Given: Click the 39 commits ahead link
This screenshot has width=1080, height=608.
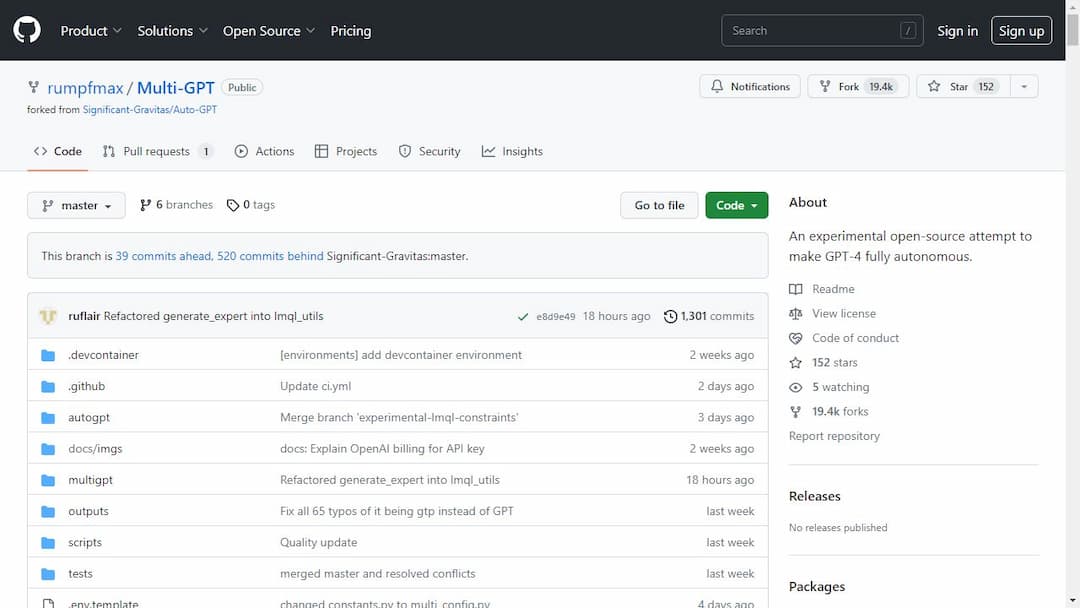Looking at the screenshot, I should click(163, 256).
